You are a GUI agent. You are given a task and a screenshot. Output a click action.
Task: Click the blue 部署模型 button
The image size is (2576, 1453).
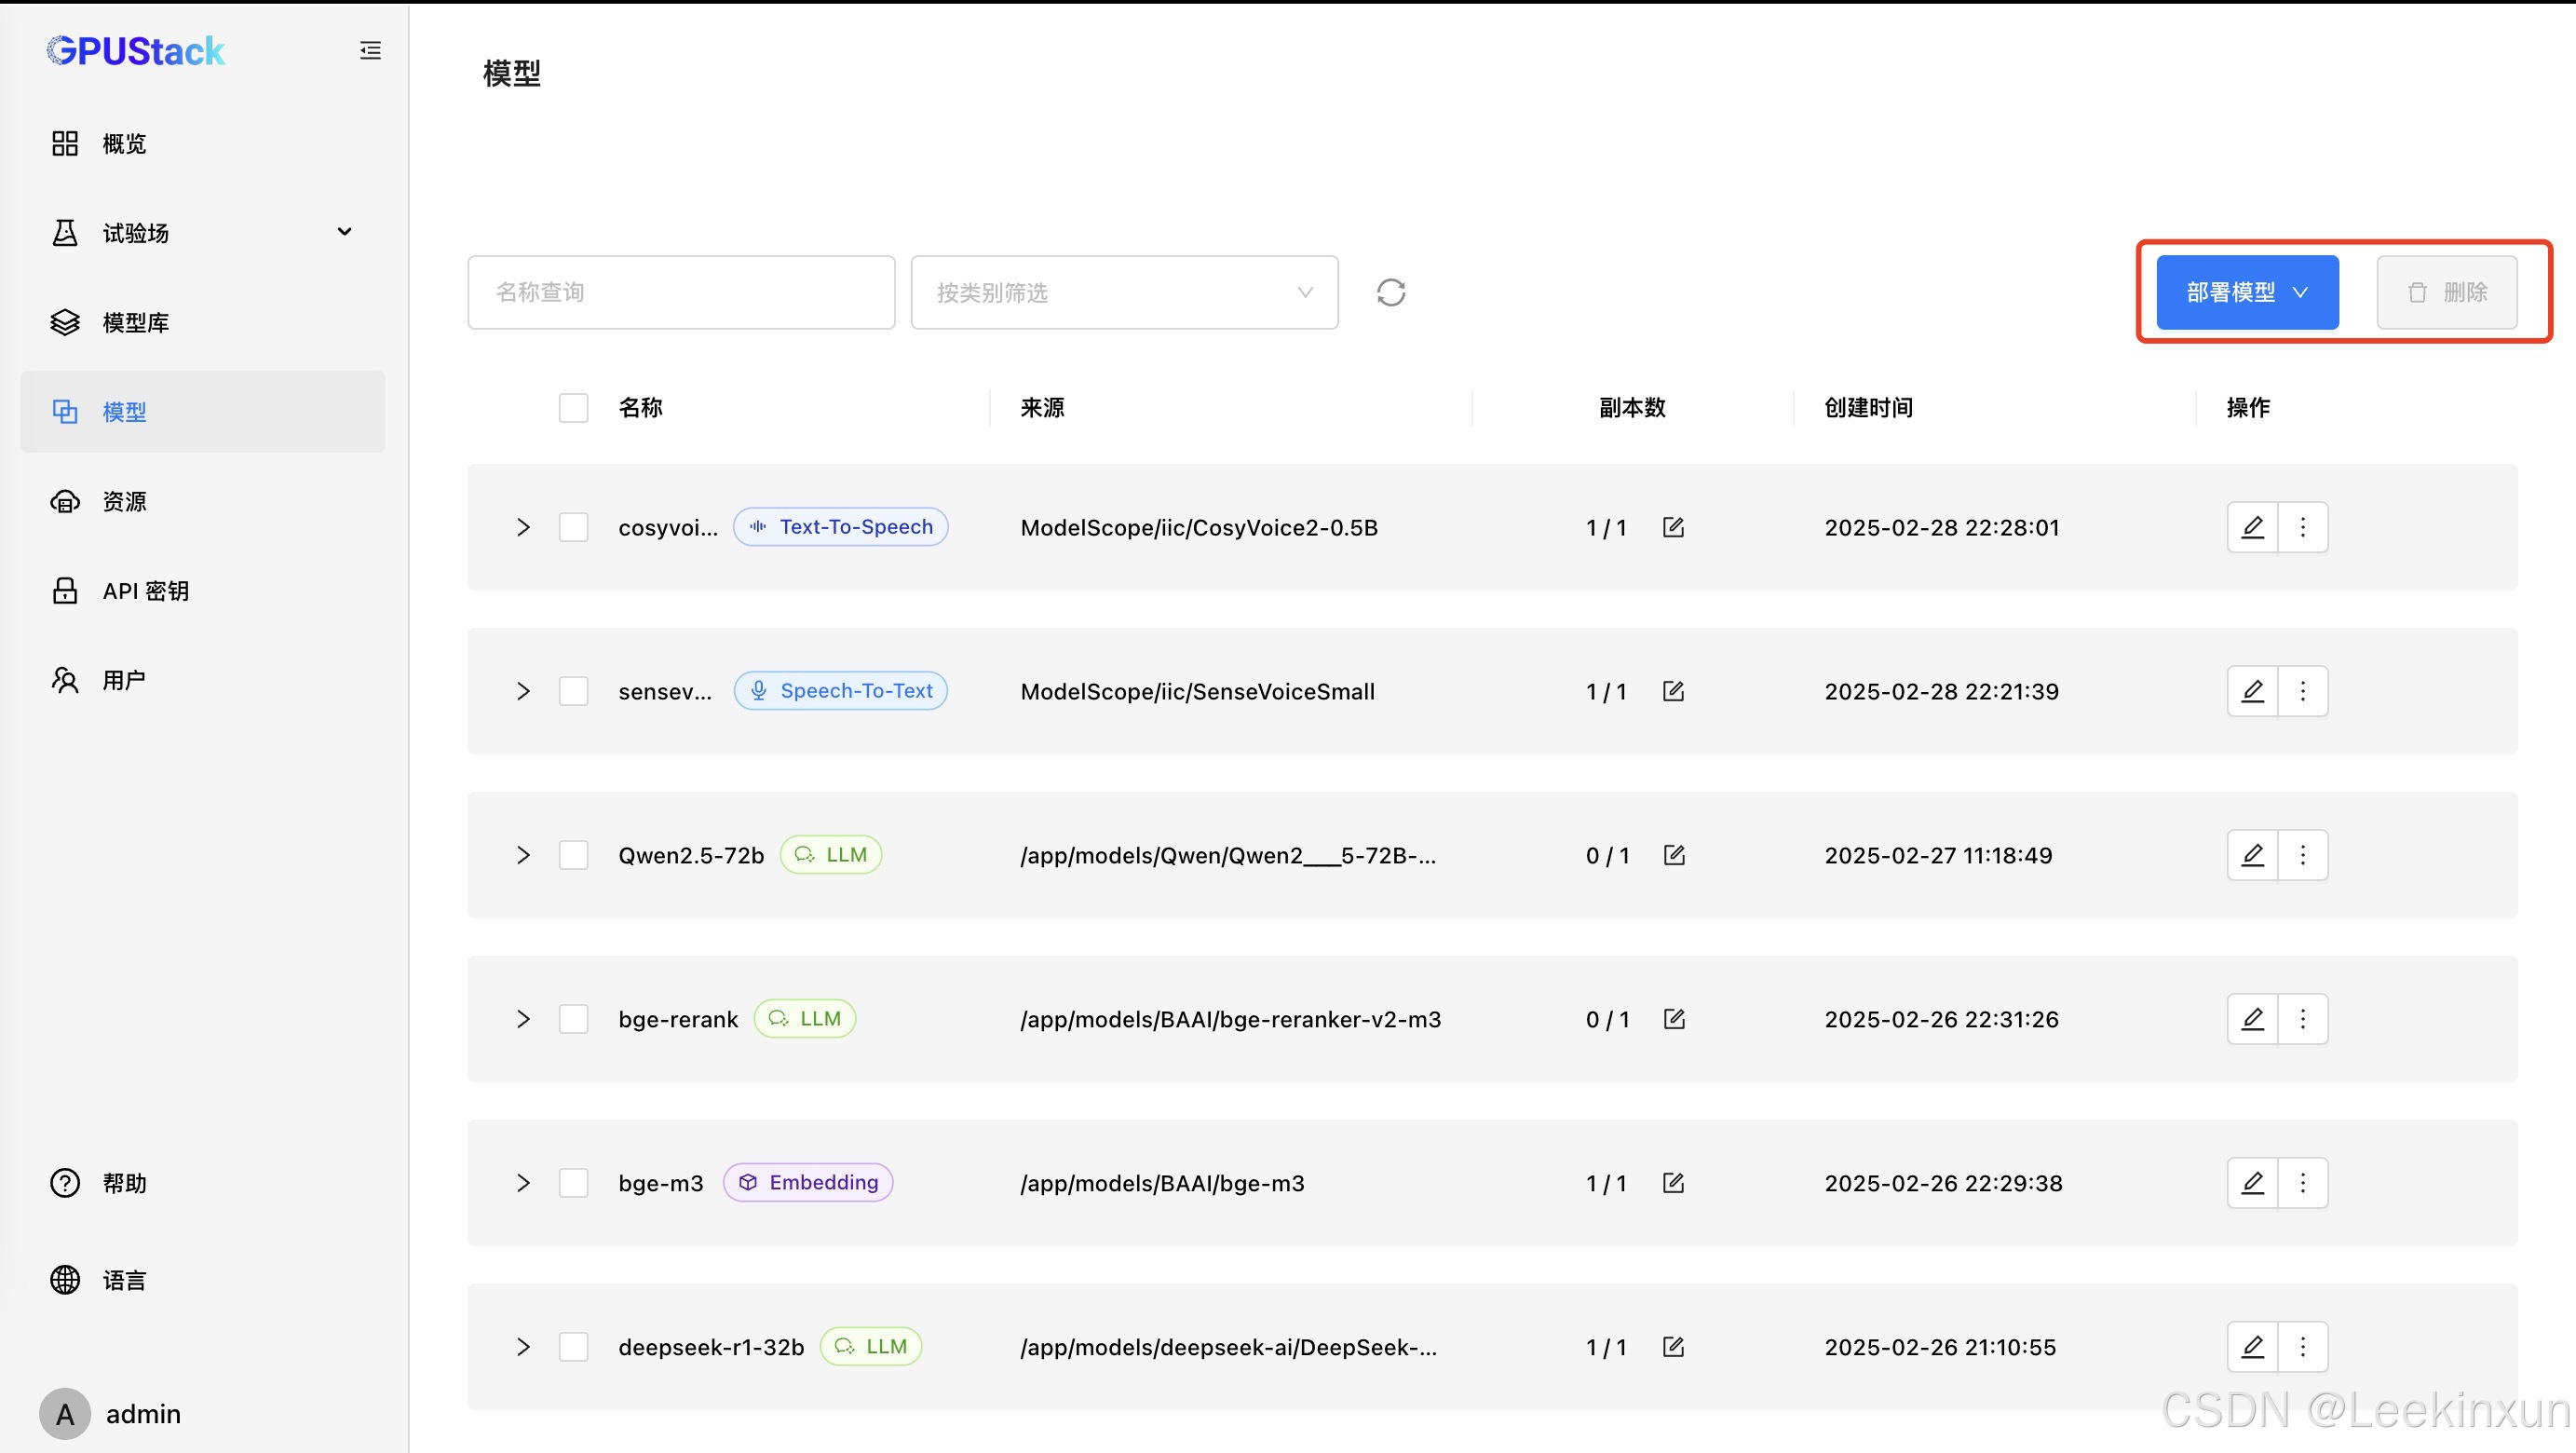click(x=2246, y=292)
